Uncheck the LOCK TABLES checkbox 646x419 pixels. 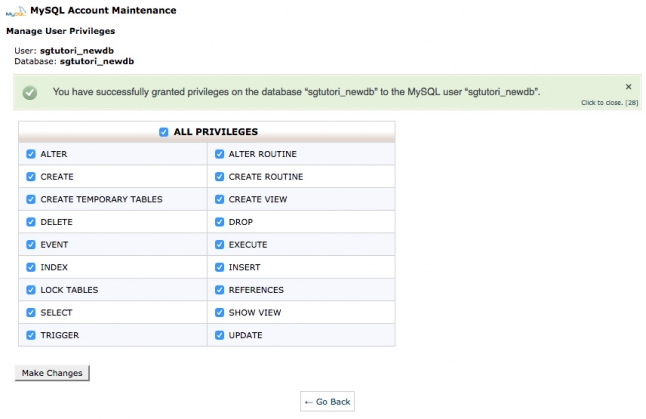(x=30, y=290)
